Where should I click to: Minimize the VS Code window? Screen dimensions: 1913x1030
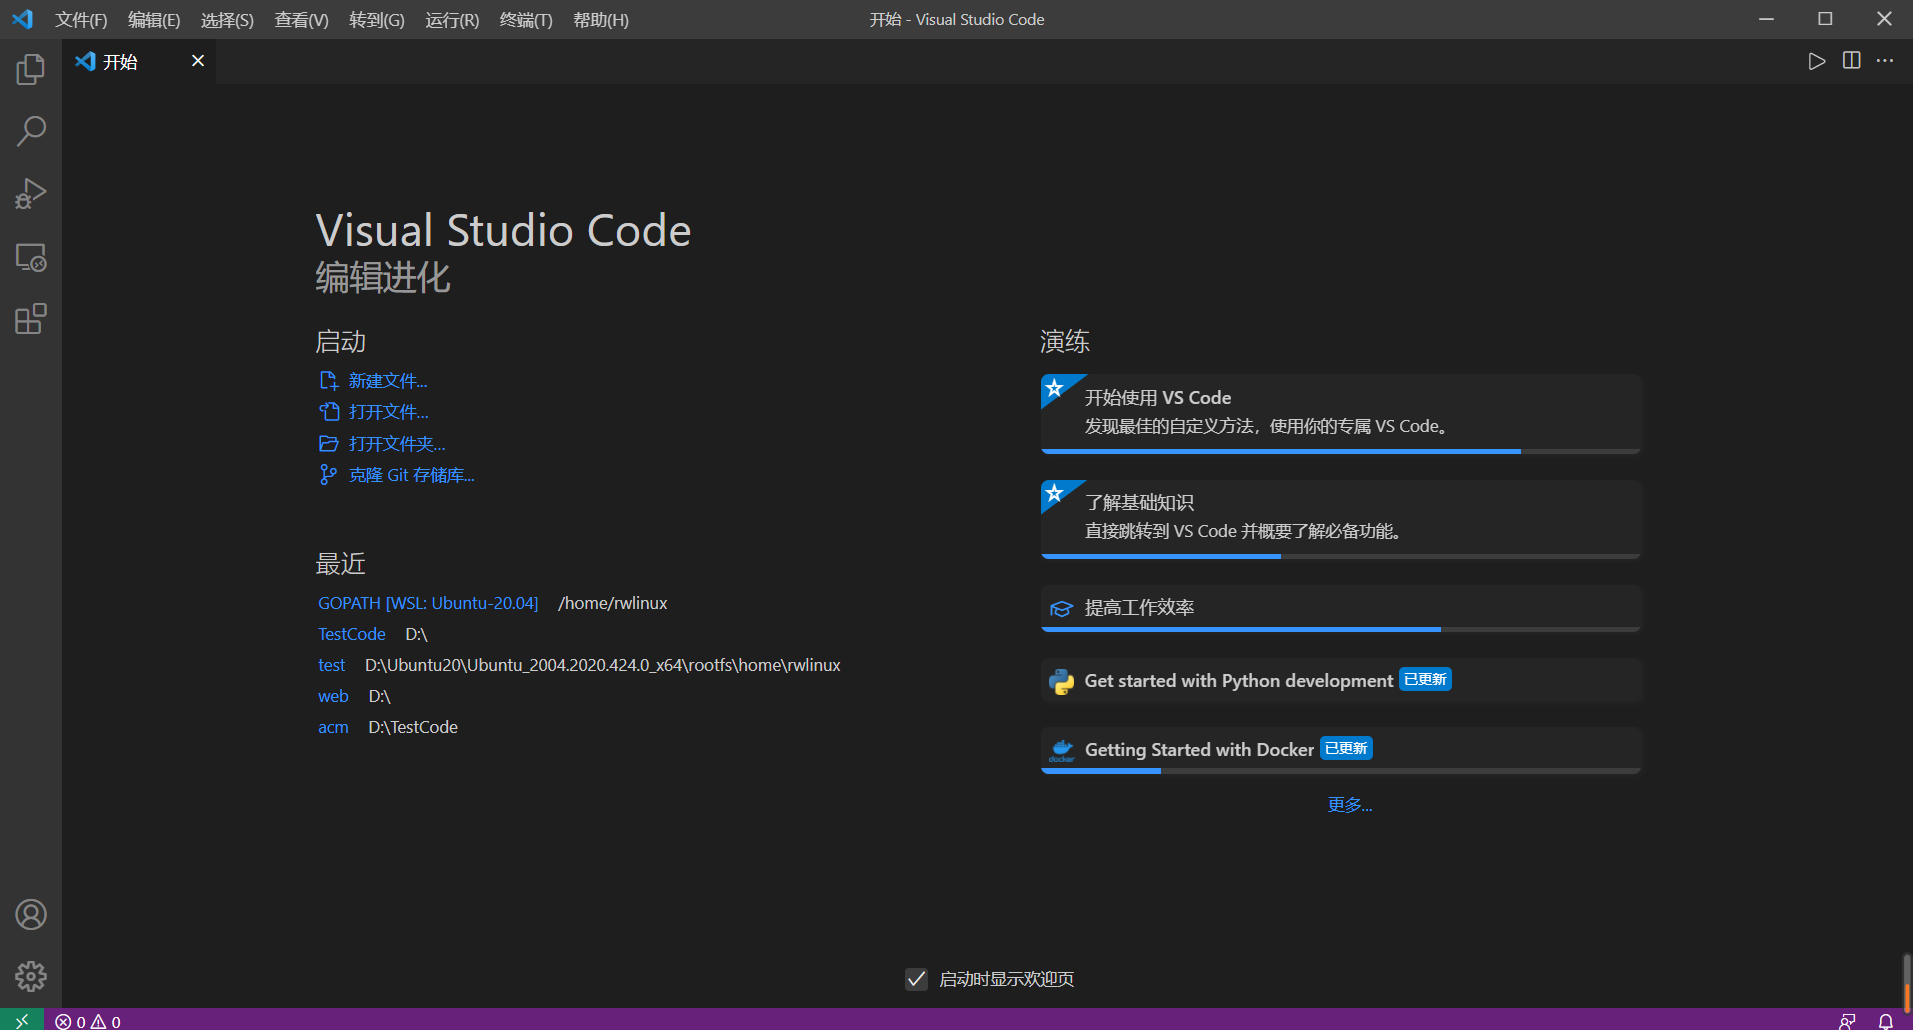coord(1767,19)
